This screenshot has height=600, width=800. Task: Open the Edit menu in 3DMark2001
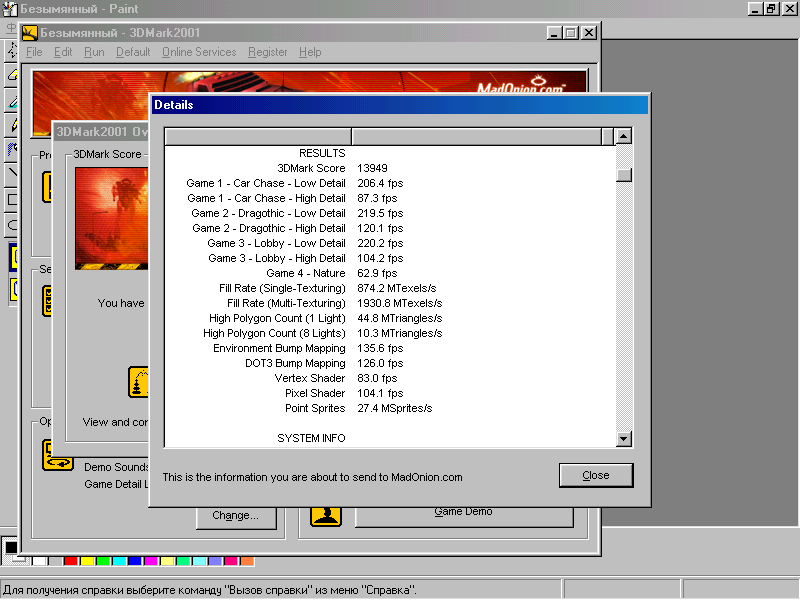tap(63, 52)
